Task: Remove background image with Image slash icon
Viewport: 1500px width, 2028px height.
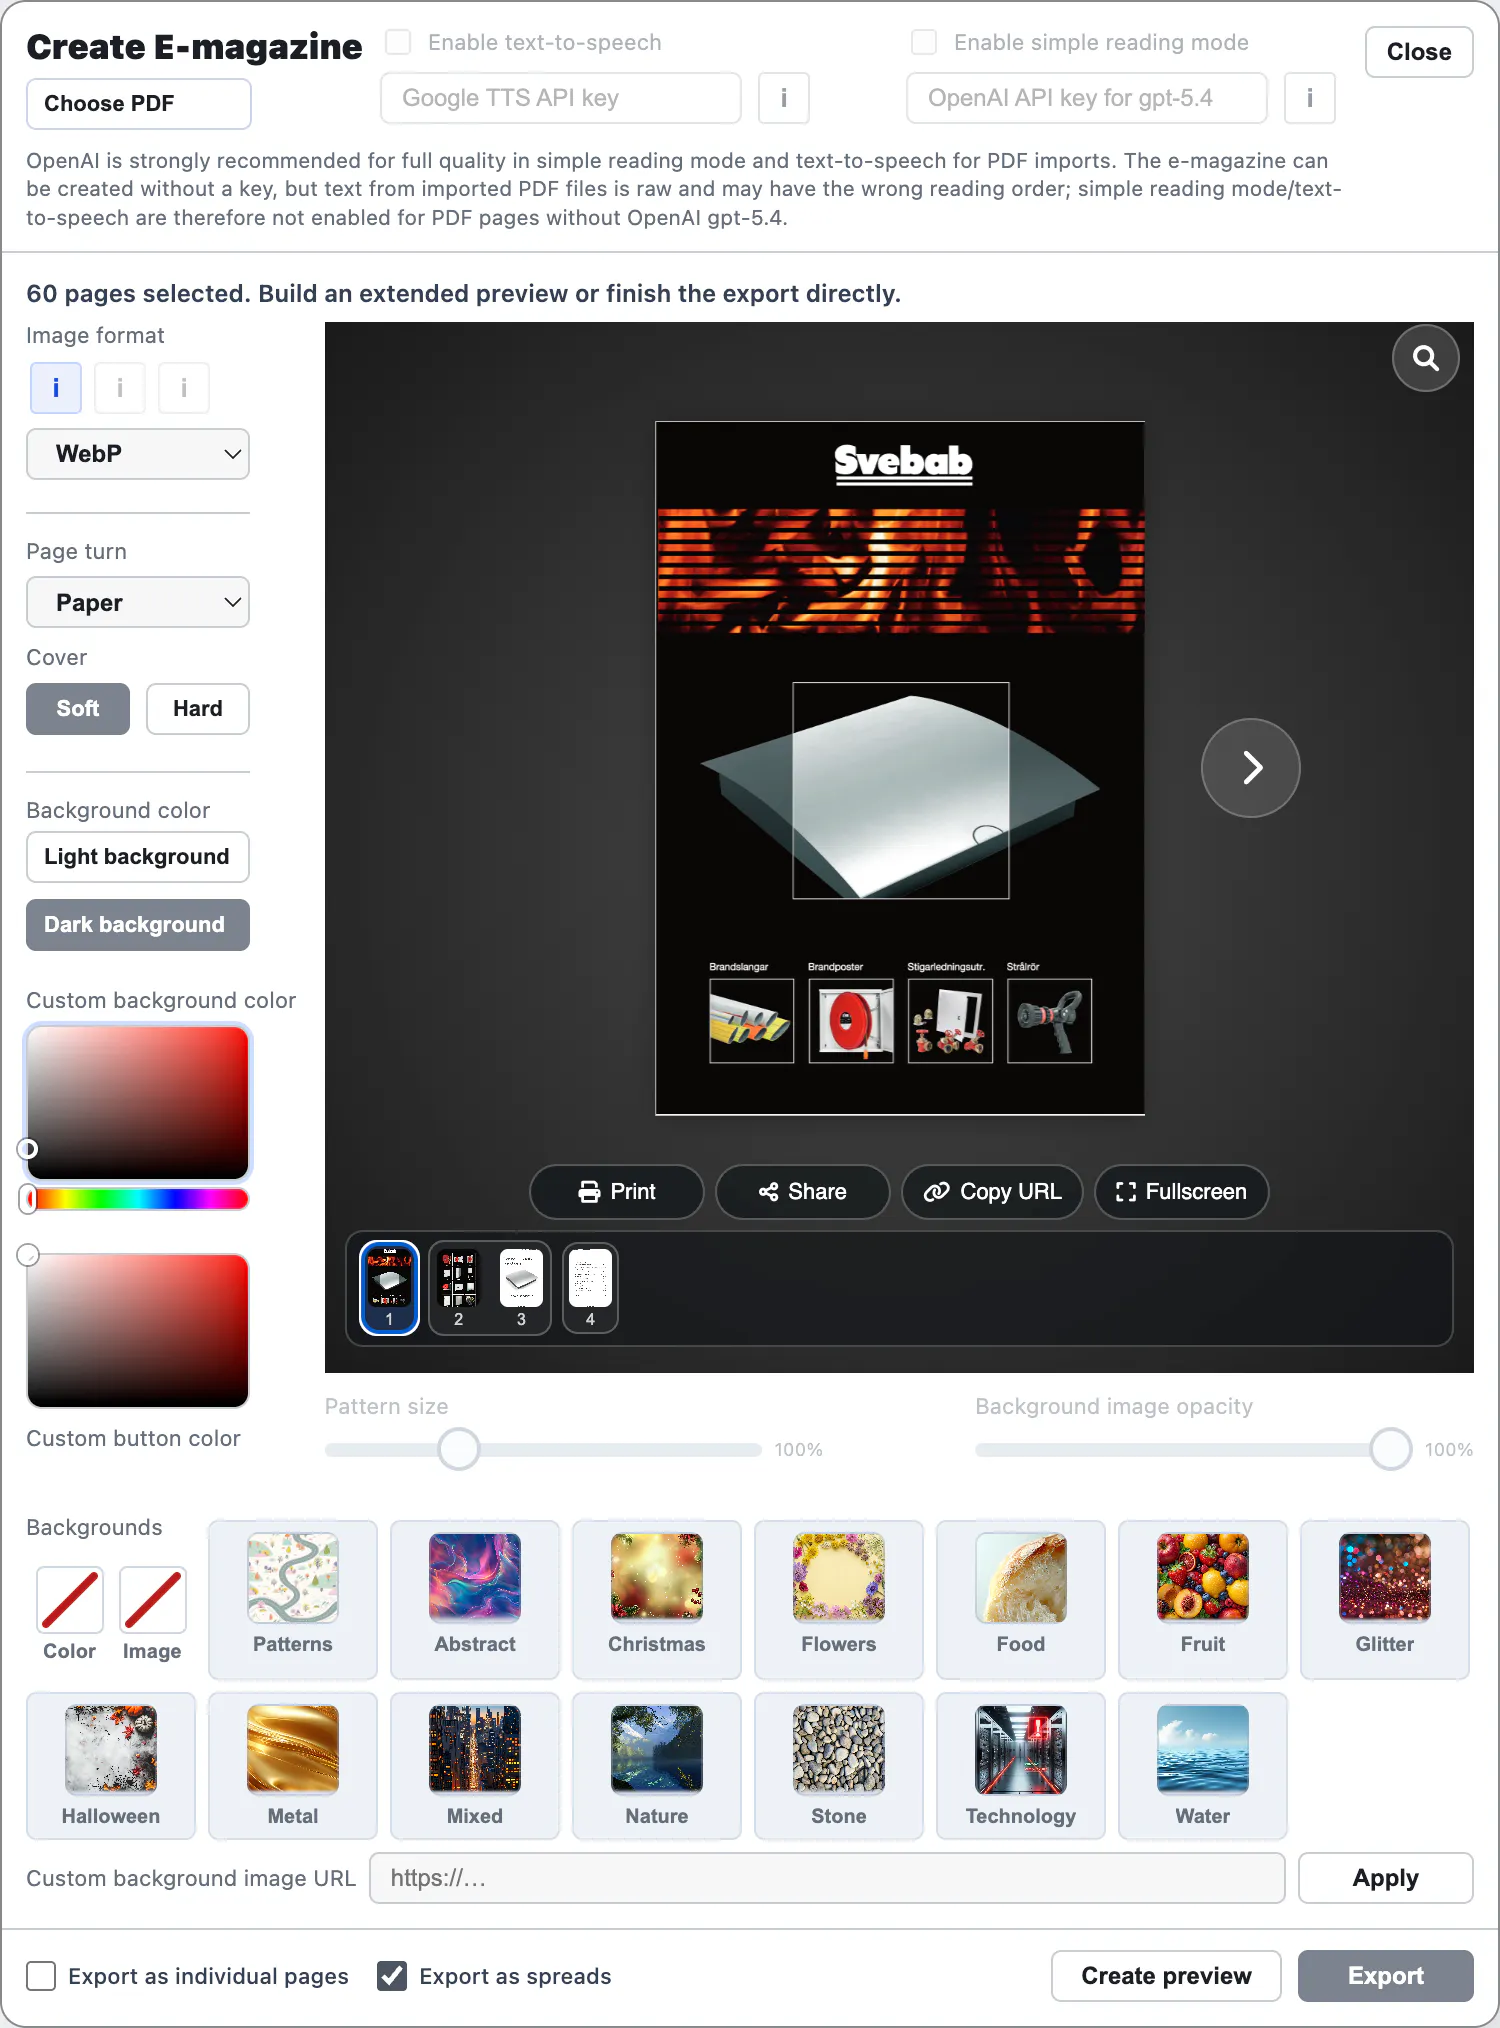Action: click(x=152, y=1600)
